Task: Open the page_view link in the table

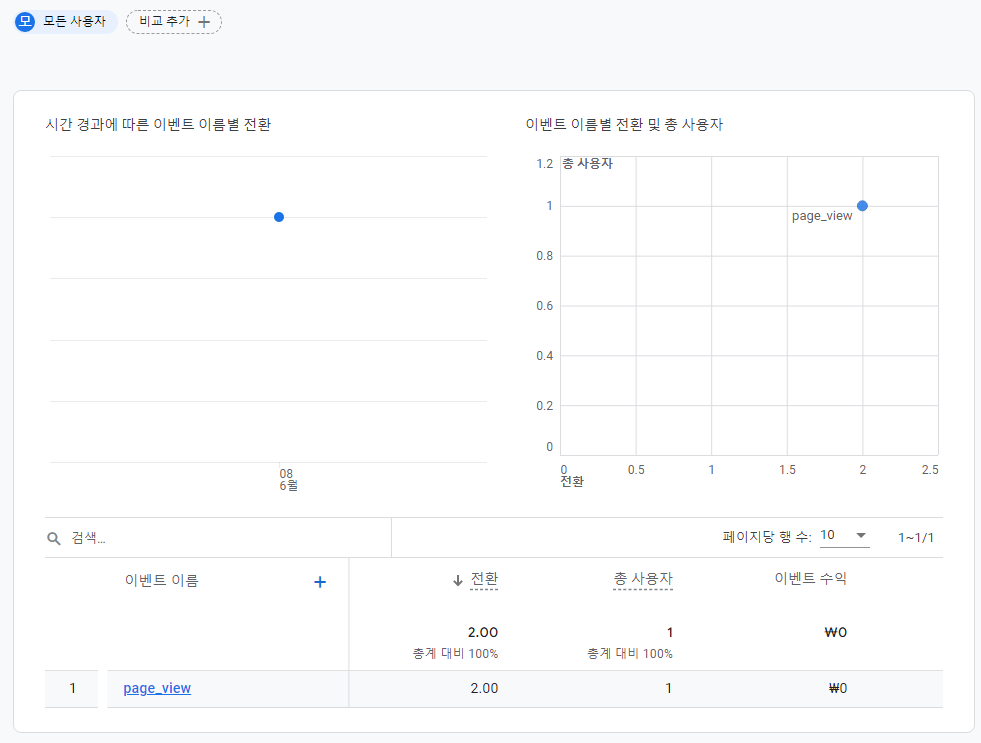Action: coord(157,688)
